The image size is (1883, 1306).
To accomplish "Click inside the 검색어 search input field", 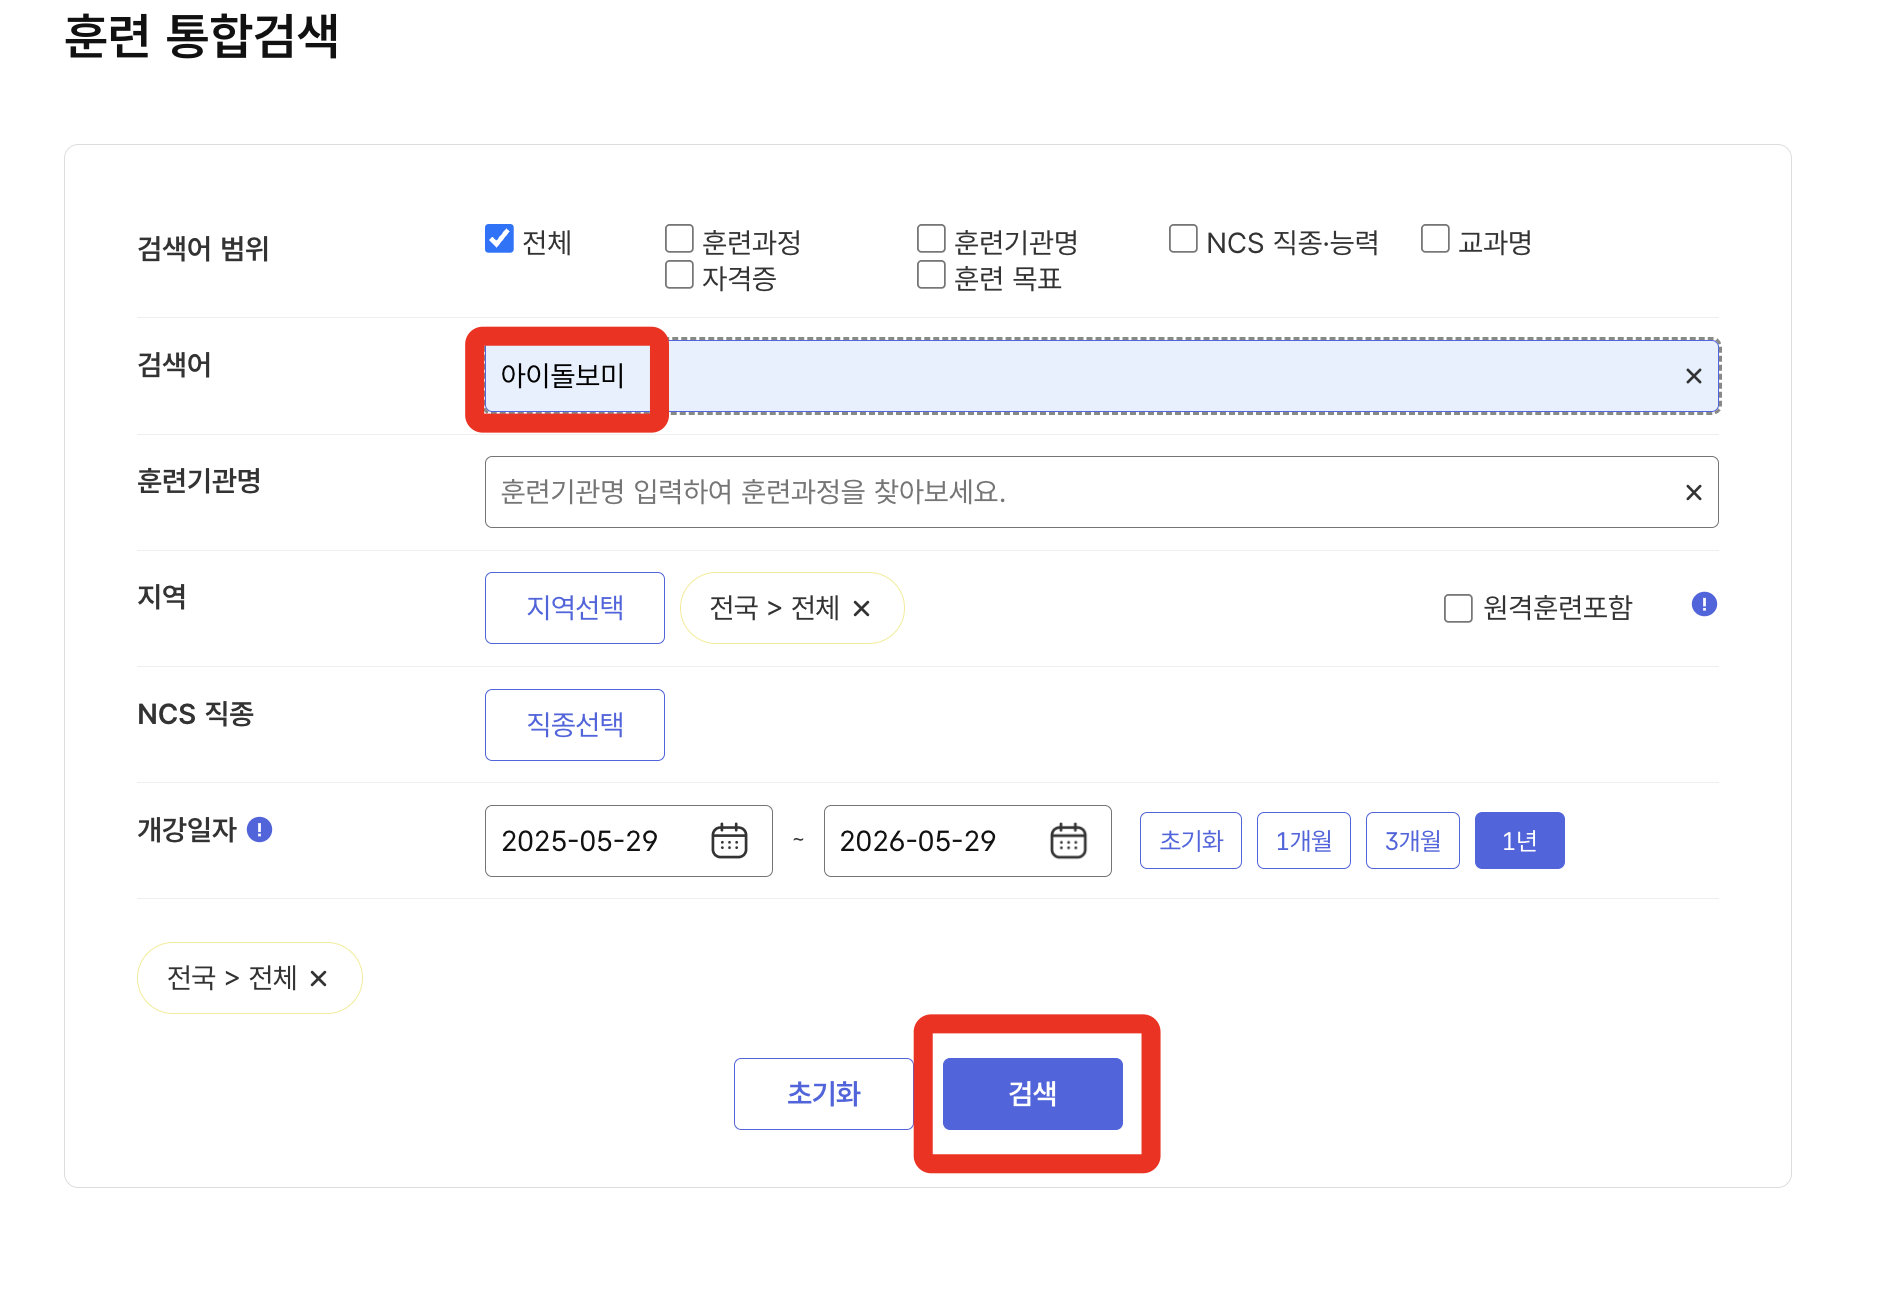I will click(1100, 377).
